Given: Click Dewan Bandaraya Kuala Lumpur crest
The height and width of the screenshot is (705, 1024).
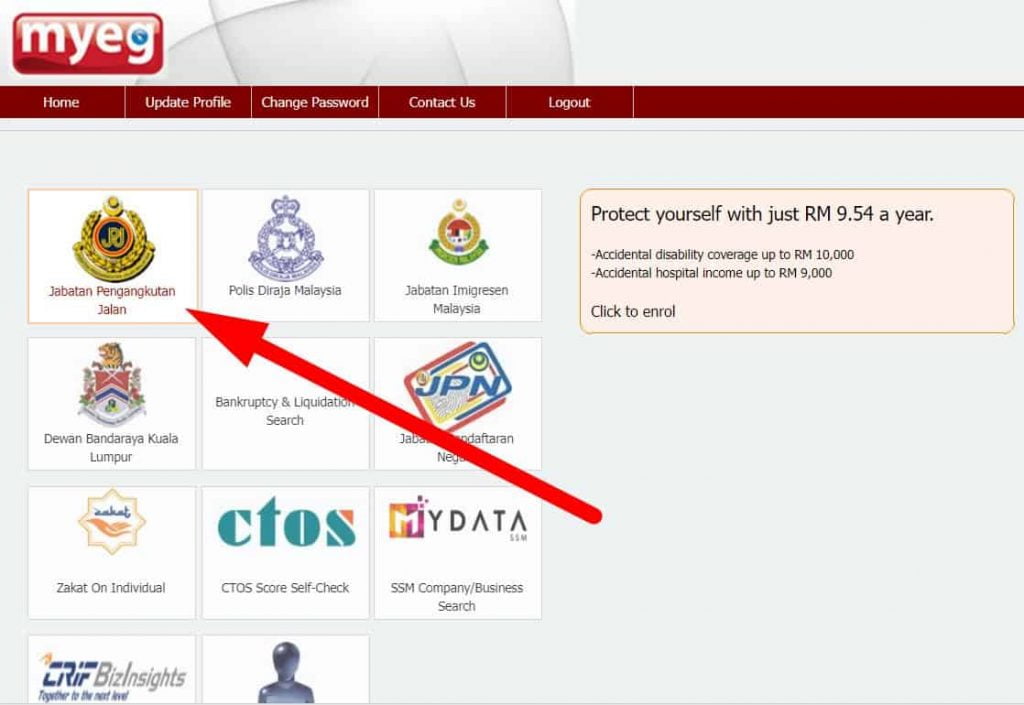Looking at the screenshot, I should point(112,384).
